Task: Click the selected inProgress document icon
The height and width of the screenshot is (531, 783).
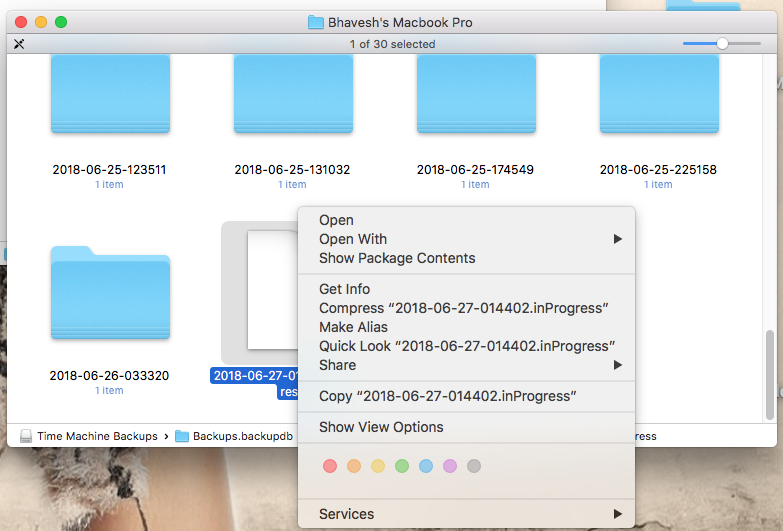Action: coord(272,290)
